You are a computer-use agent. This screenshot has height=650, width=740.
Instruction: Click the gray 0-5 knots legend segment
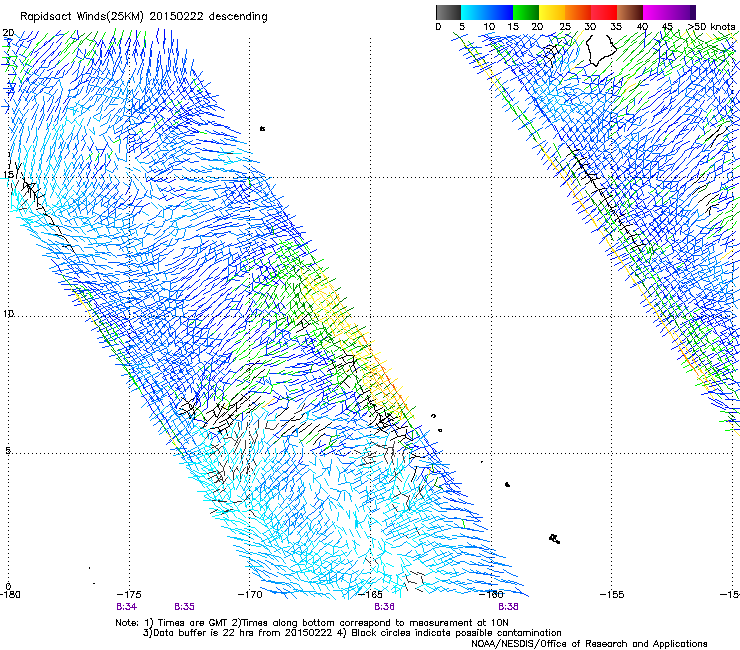pos(448,12)
